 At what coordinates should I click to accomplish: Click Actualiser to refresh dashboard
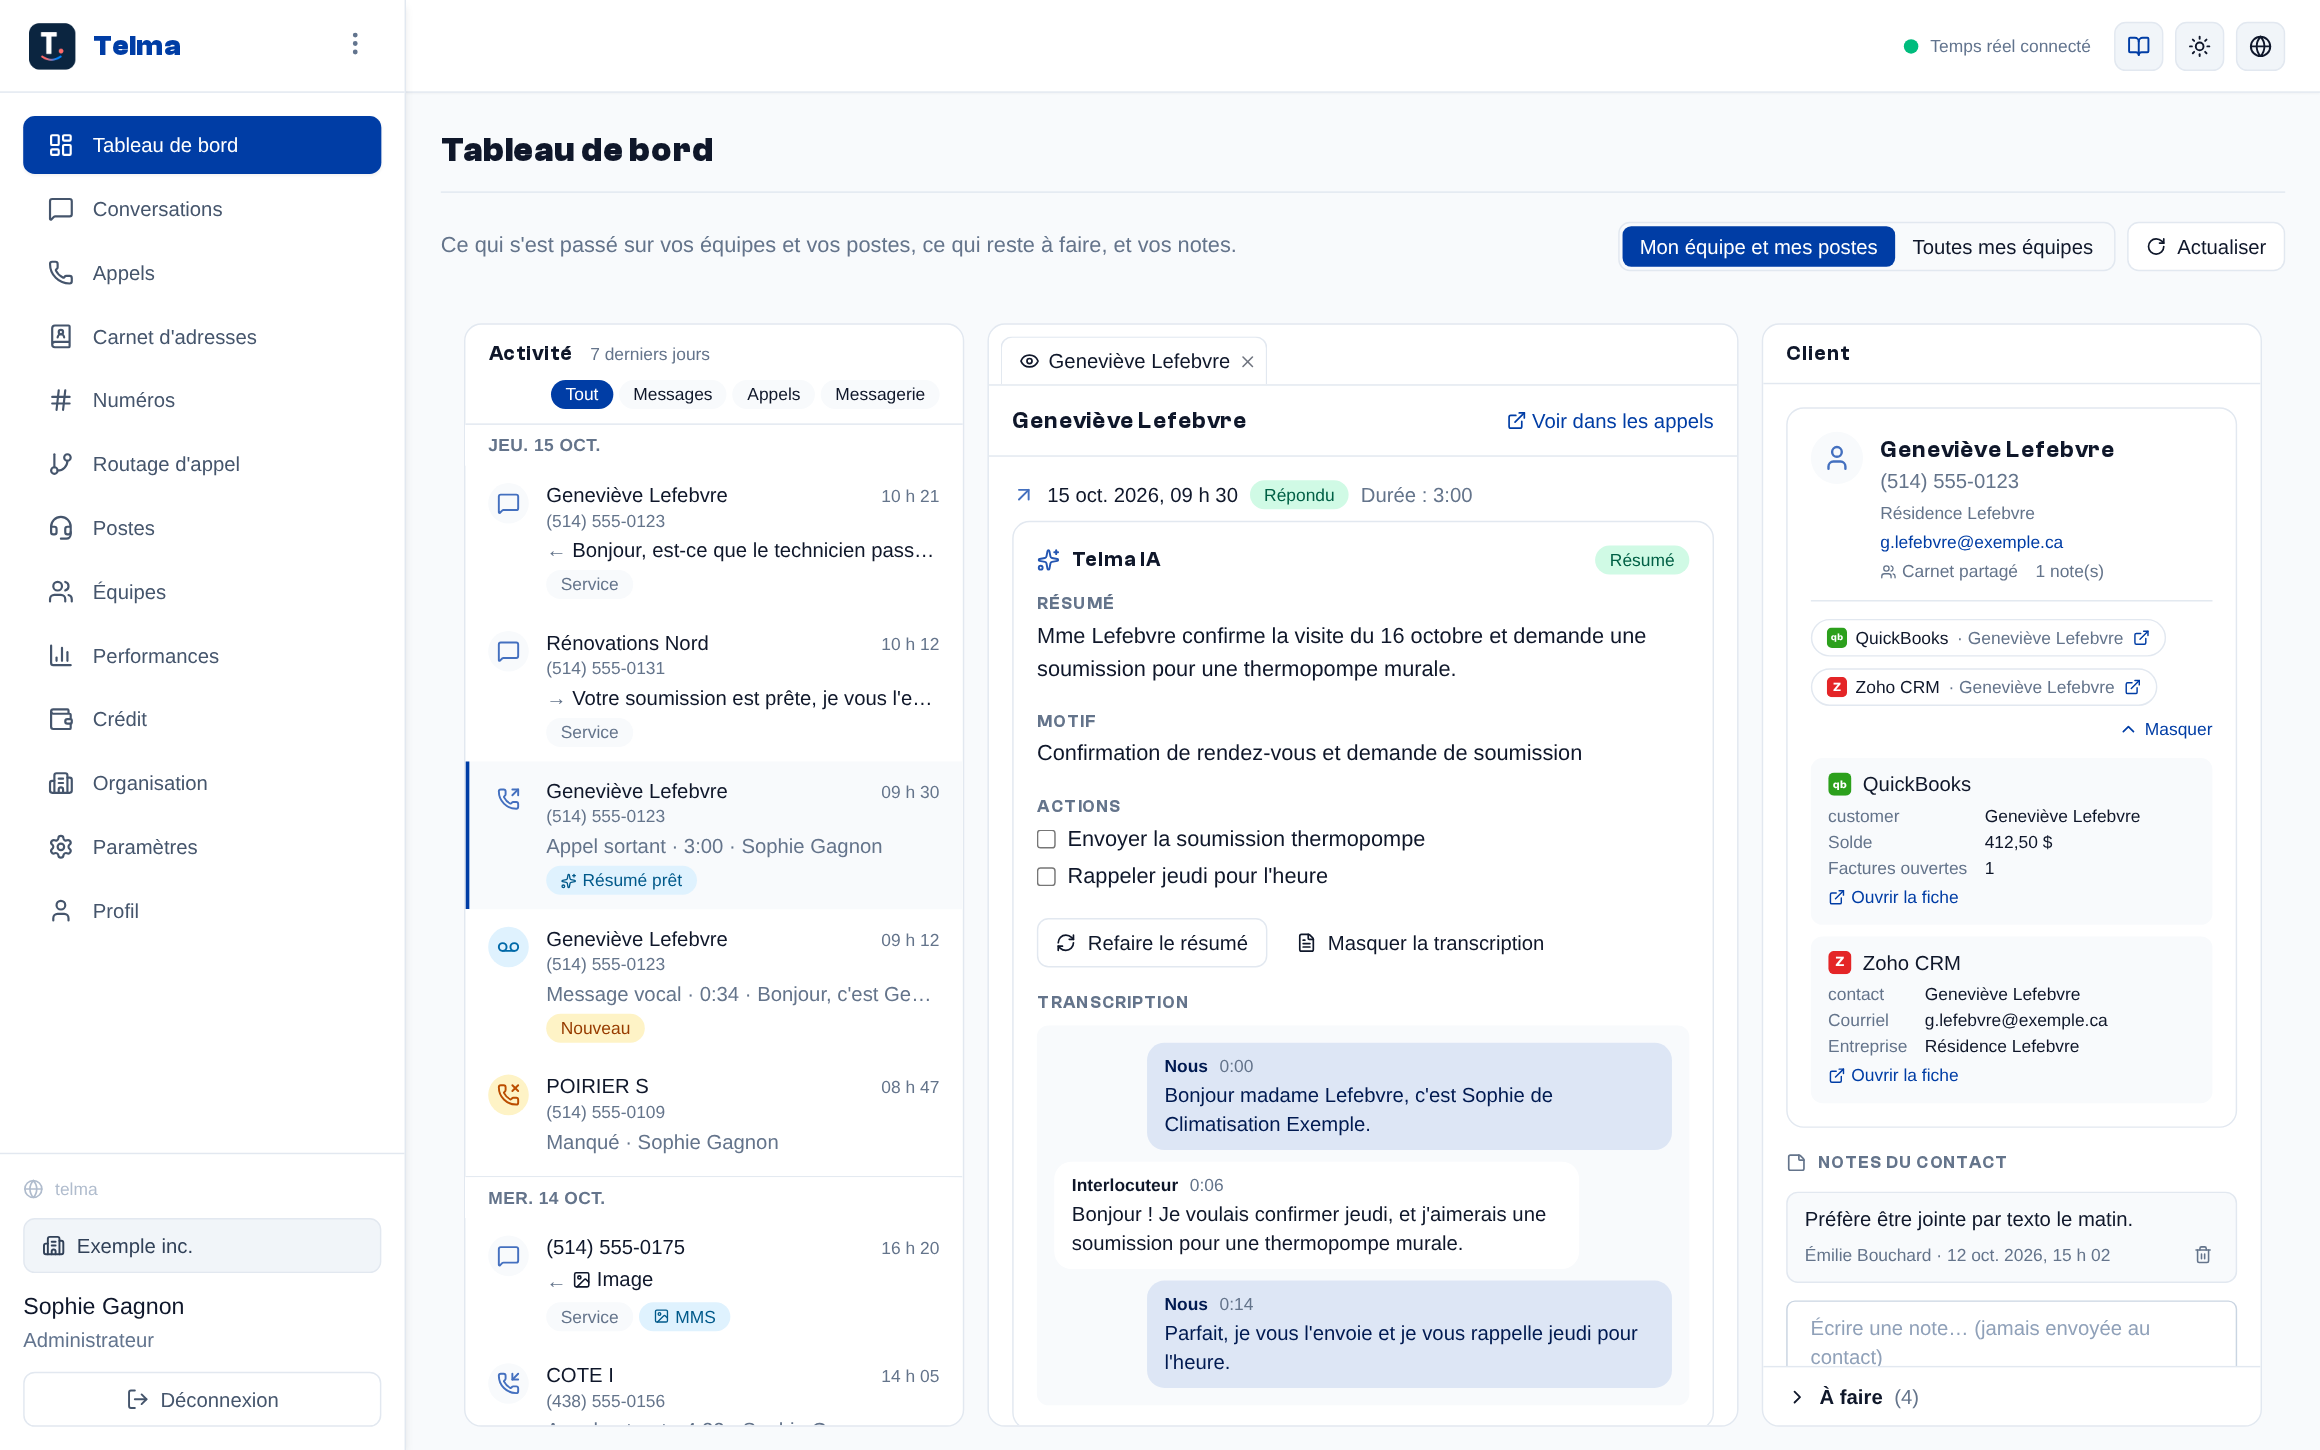pyautogui.click(x=2206, y=247)
